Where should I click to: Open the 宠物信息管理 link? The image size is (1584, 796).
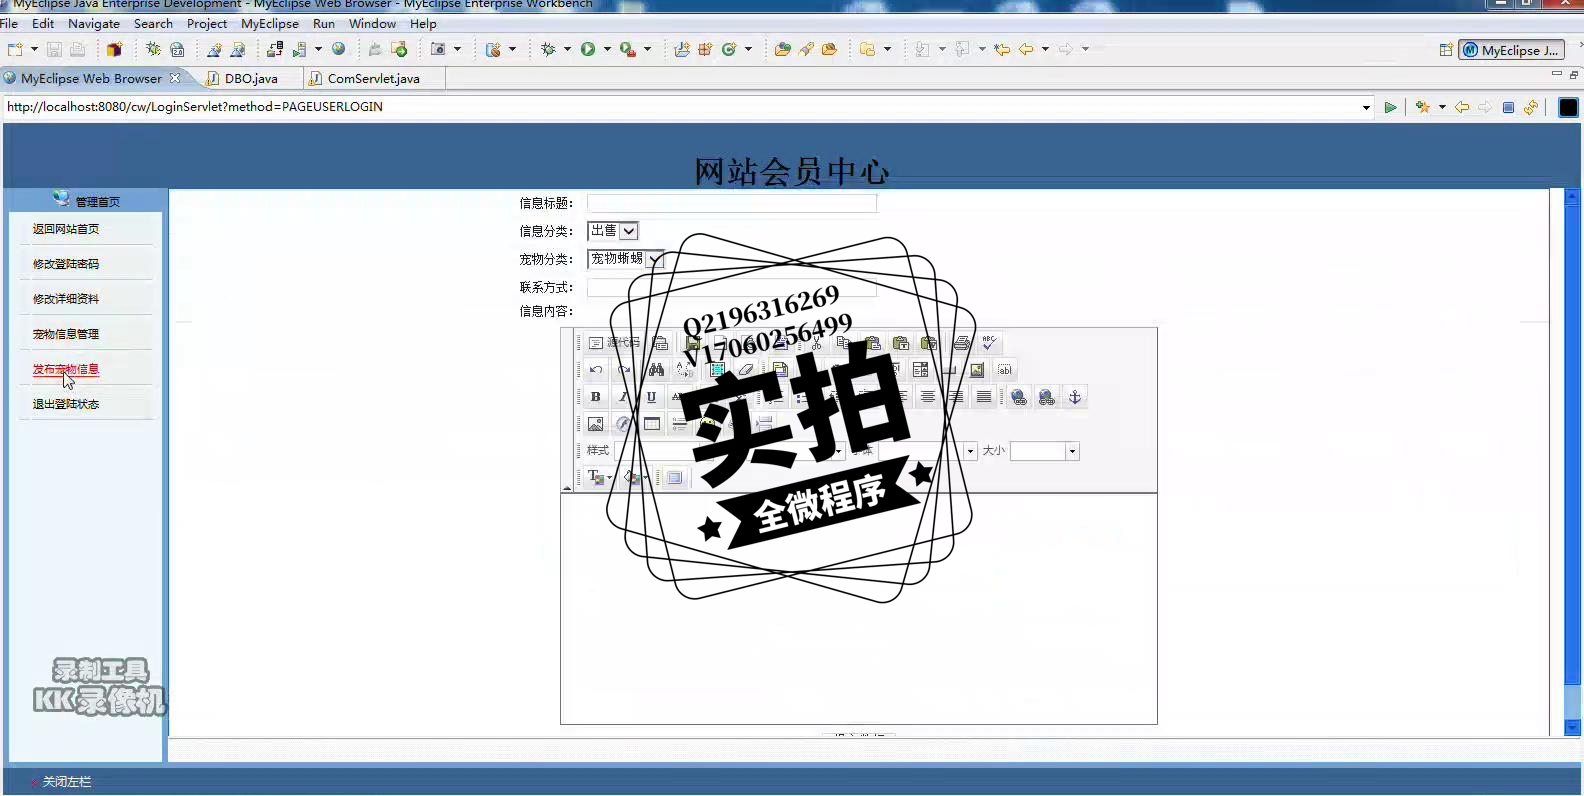pyautogui.click(x=66, y=334)
